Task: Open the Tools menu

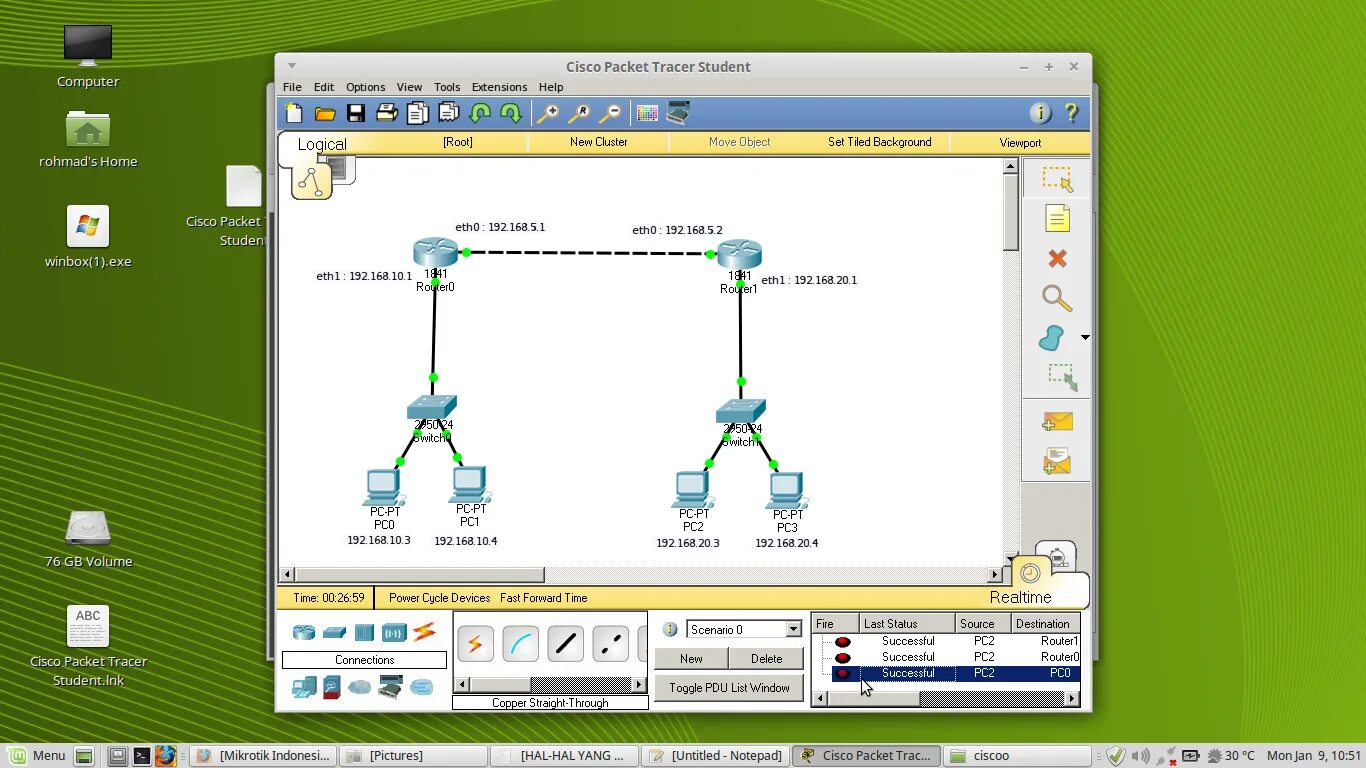Action: pyautogui.click(x=447, y=87)
